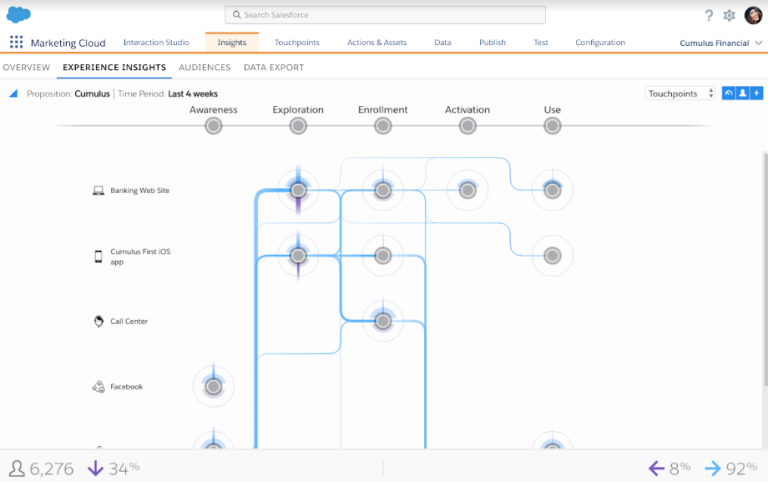Open the Touchpoints dropdown selector
Screen dimensions: 768x482
pyautogui.click(x=681, y=93)
